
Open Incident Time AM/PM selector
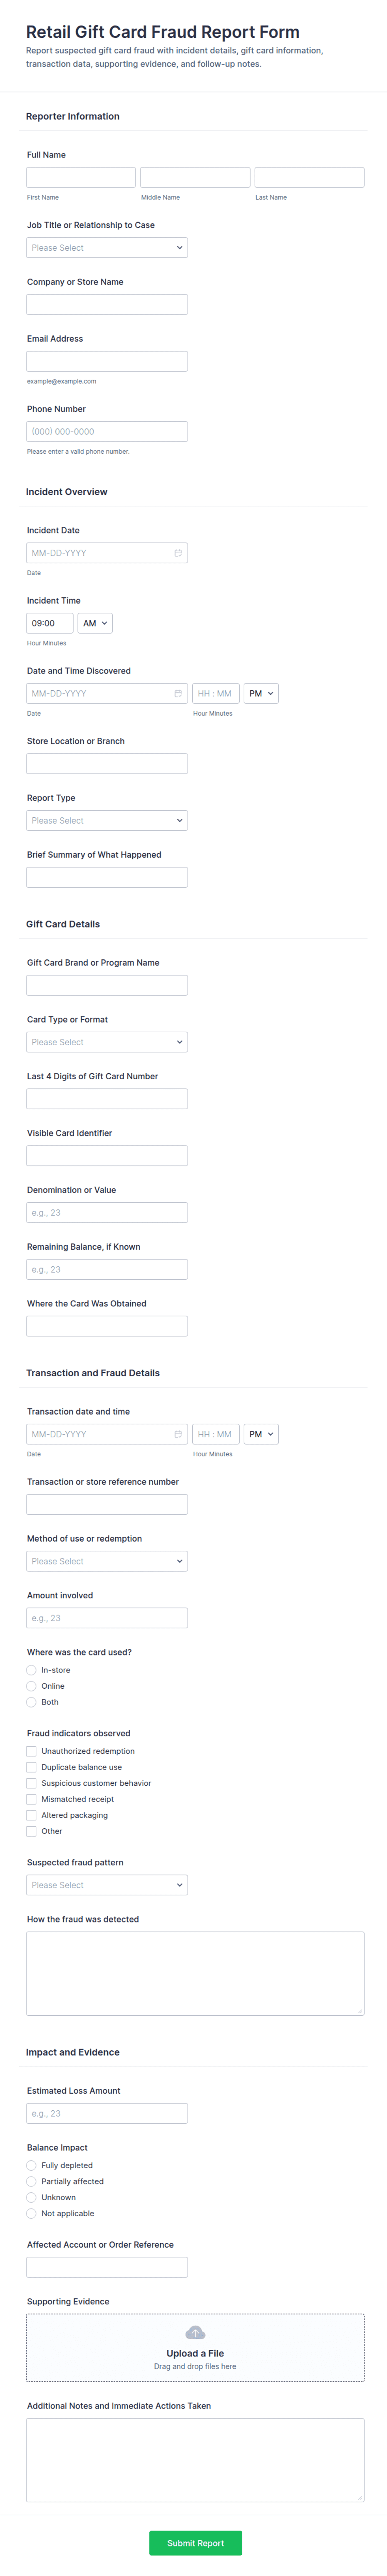click(95, 623)
